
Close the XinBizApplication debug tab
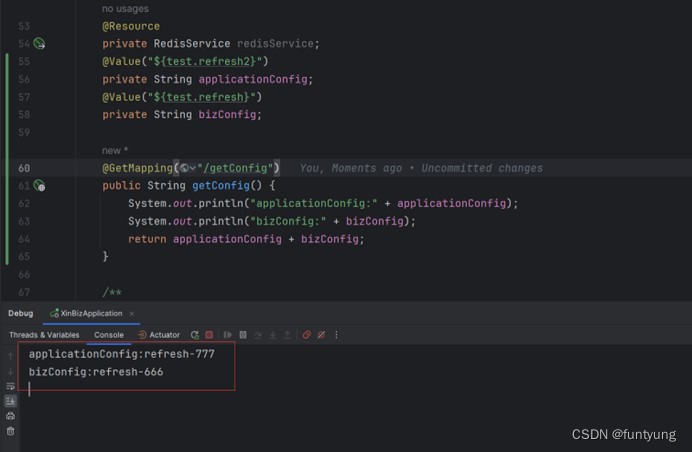[x=132, y=313]
